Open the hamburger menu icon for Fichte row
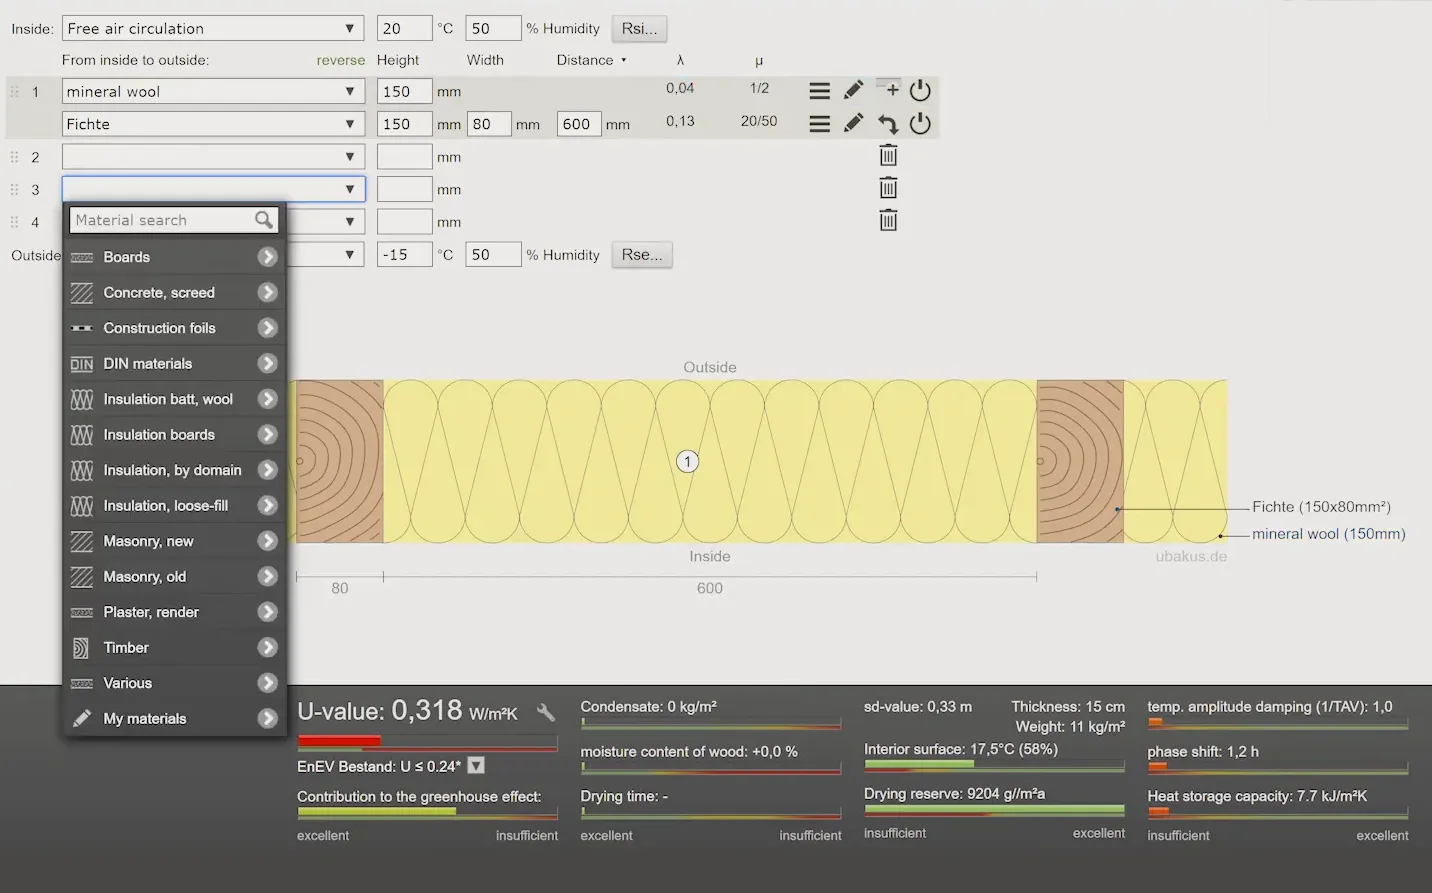 (819, 124)
